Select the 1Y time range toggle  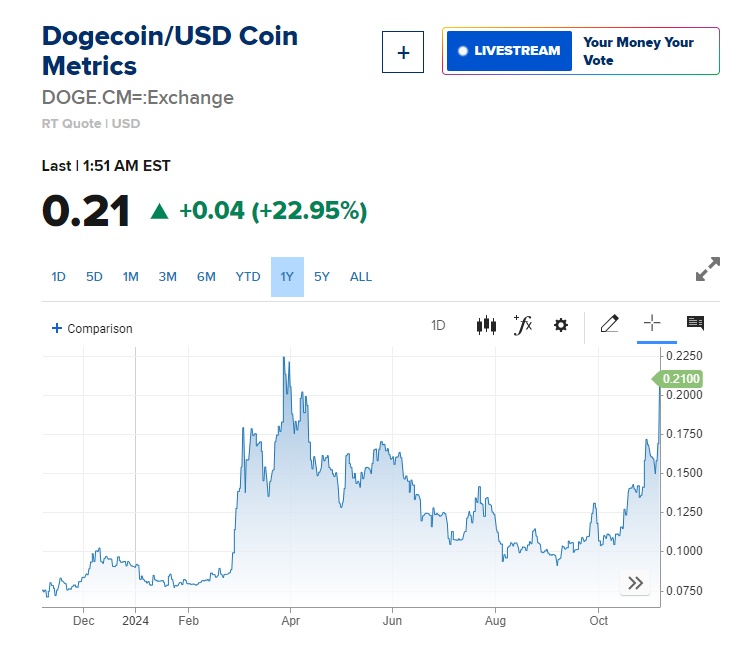287,277
